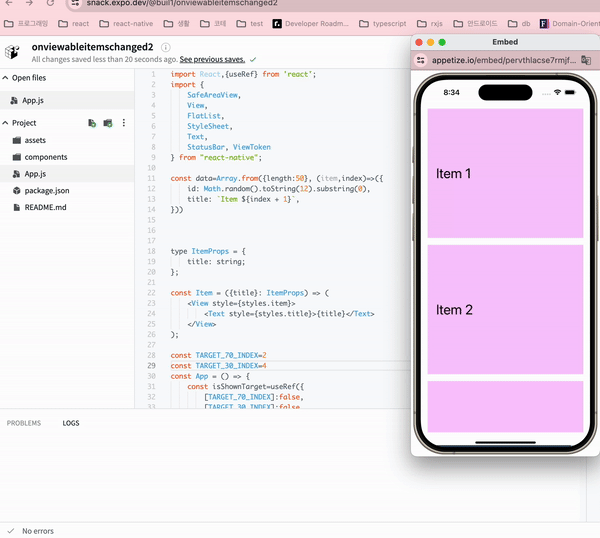Viewport: 600px width, 538px height.
Task: Expand the components folder
Action: [45, 157]
